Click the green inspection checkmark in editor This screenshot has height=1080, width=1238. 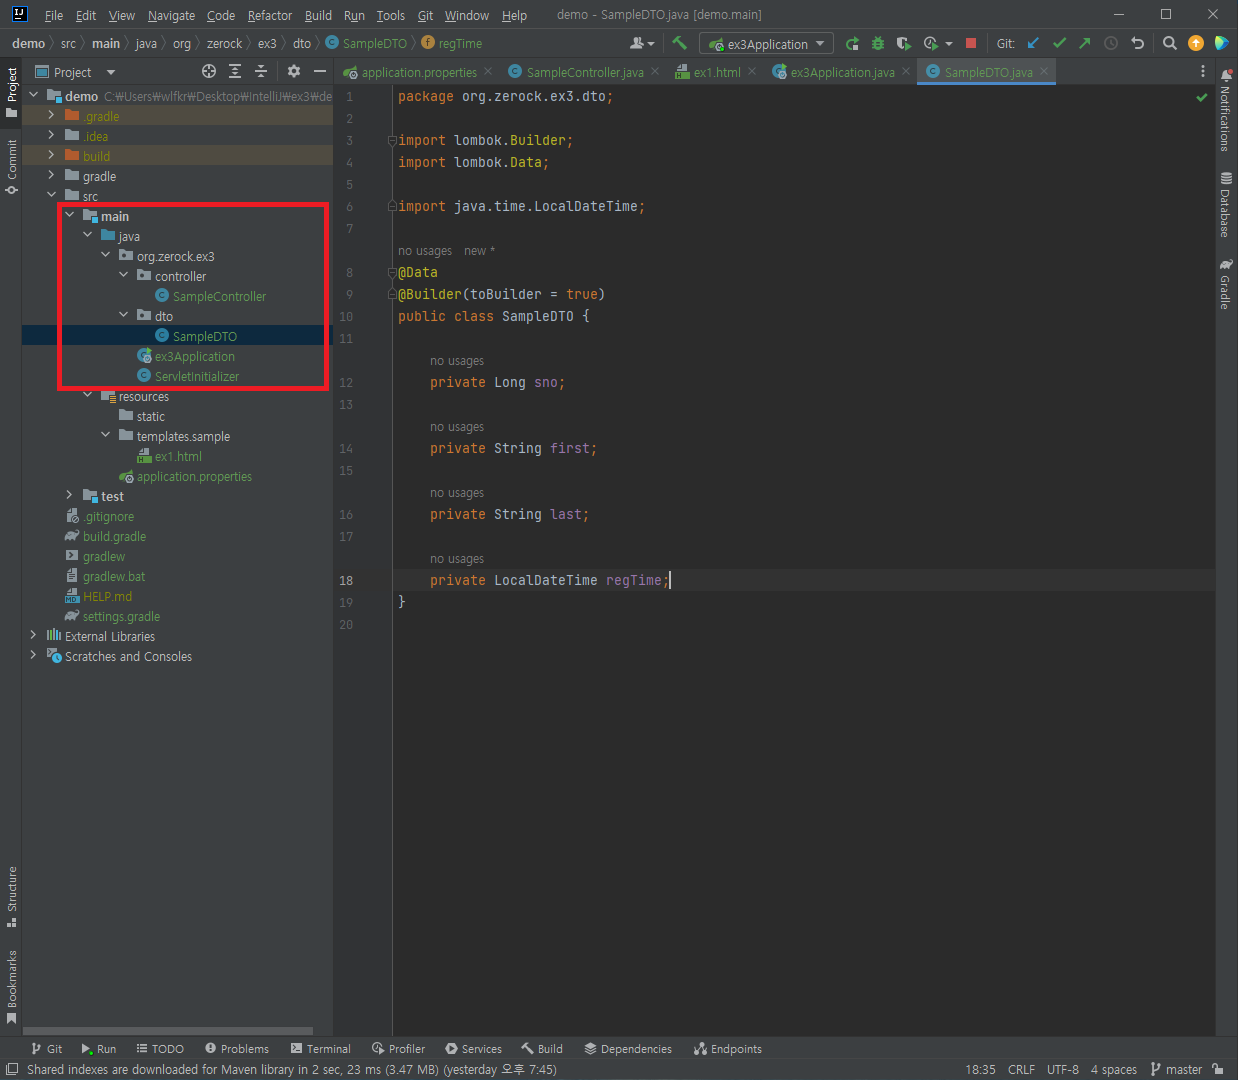[1202, 97]
